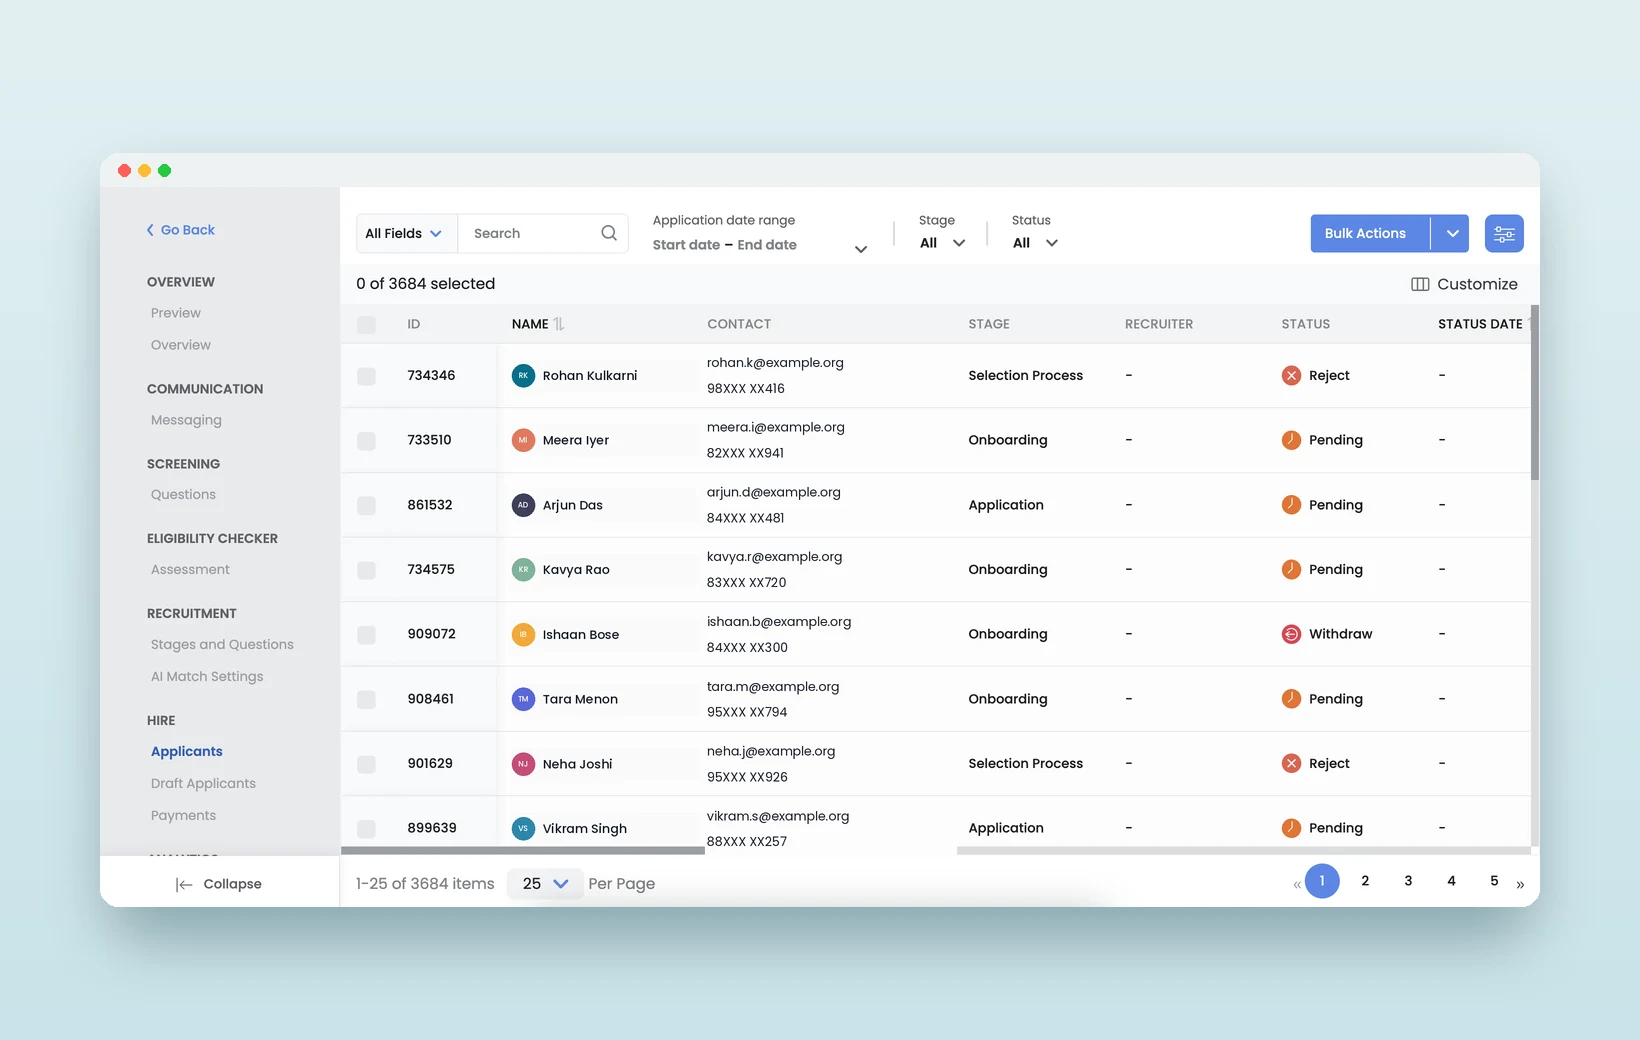
Task: Go to the next pages with the double-arrow icon
Action: click(1520, 884)
